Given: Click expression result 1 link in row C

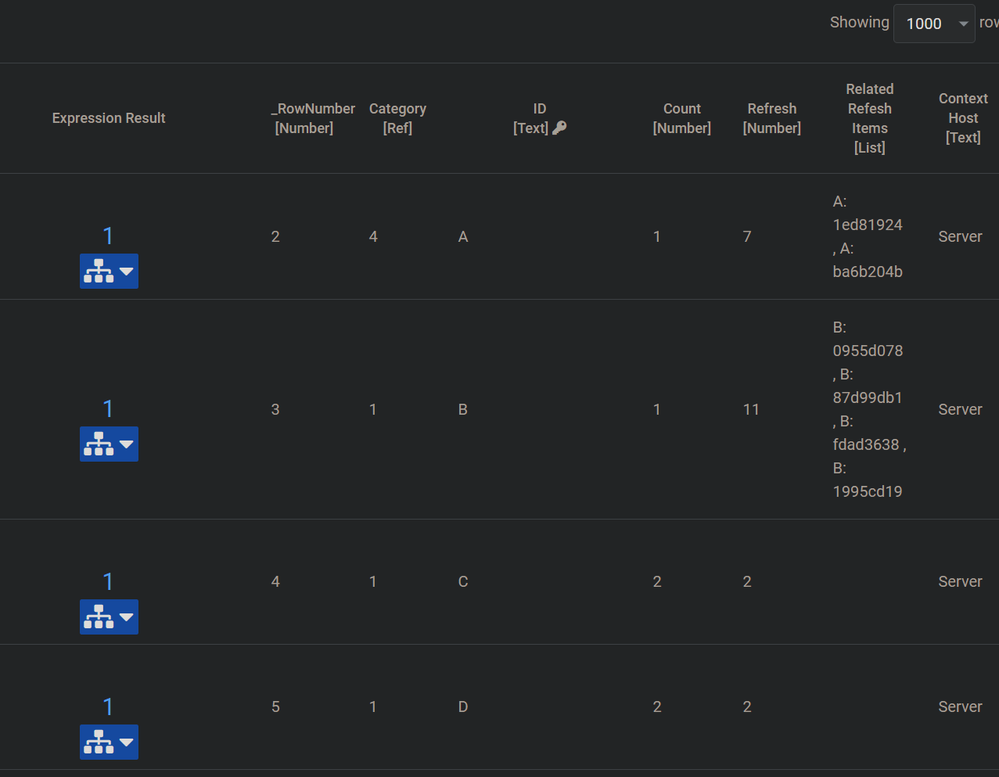Looking at the screenshot, I should point(108,581).
